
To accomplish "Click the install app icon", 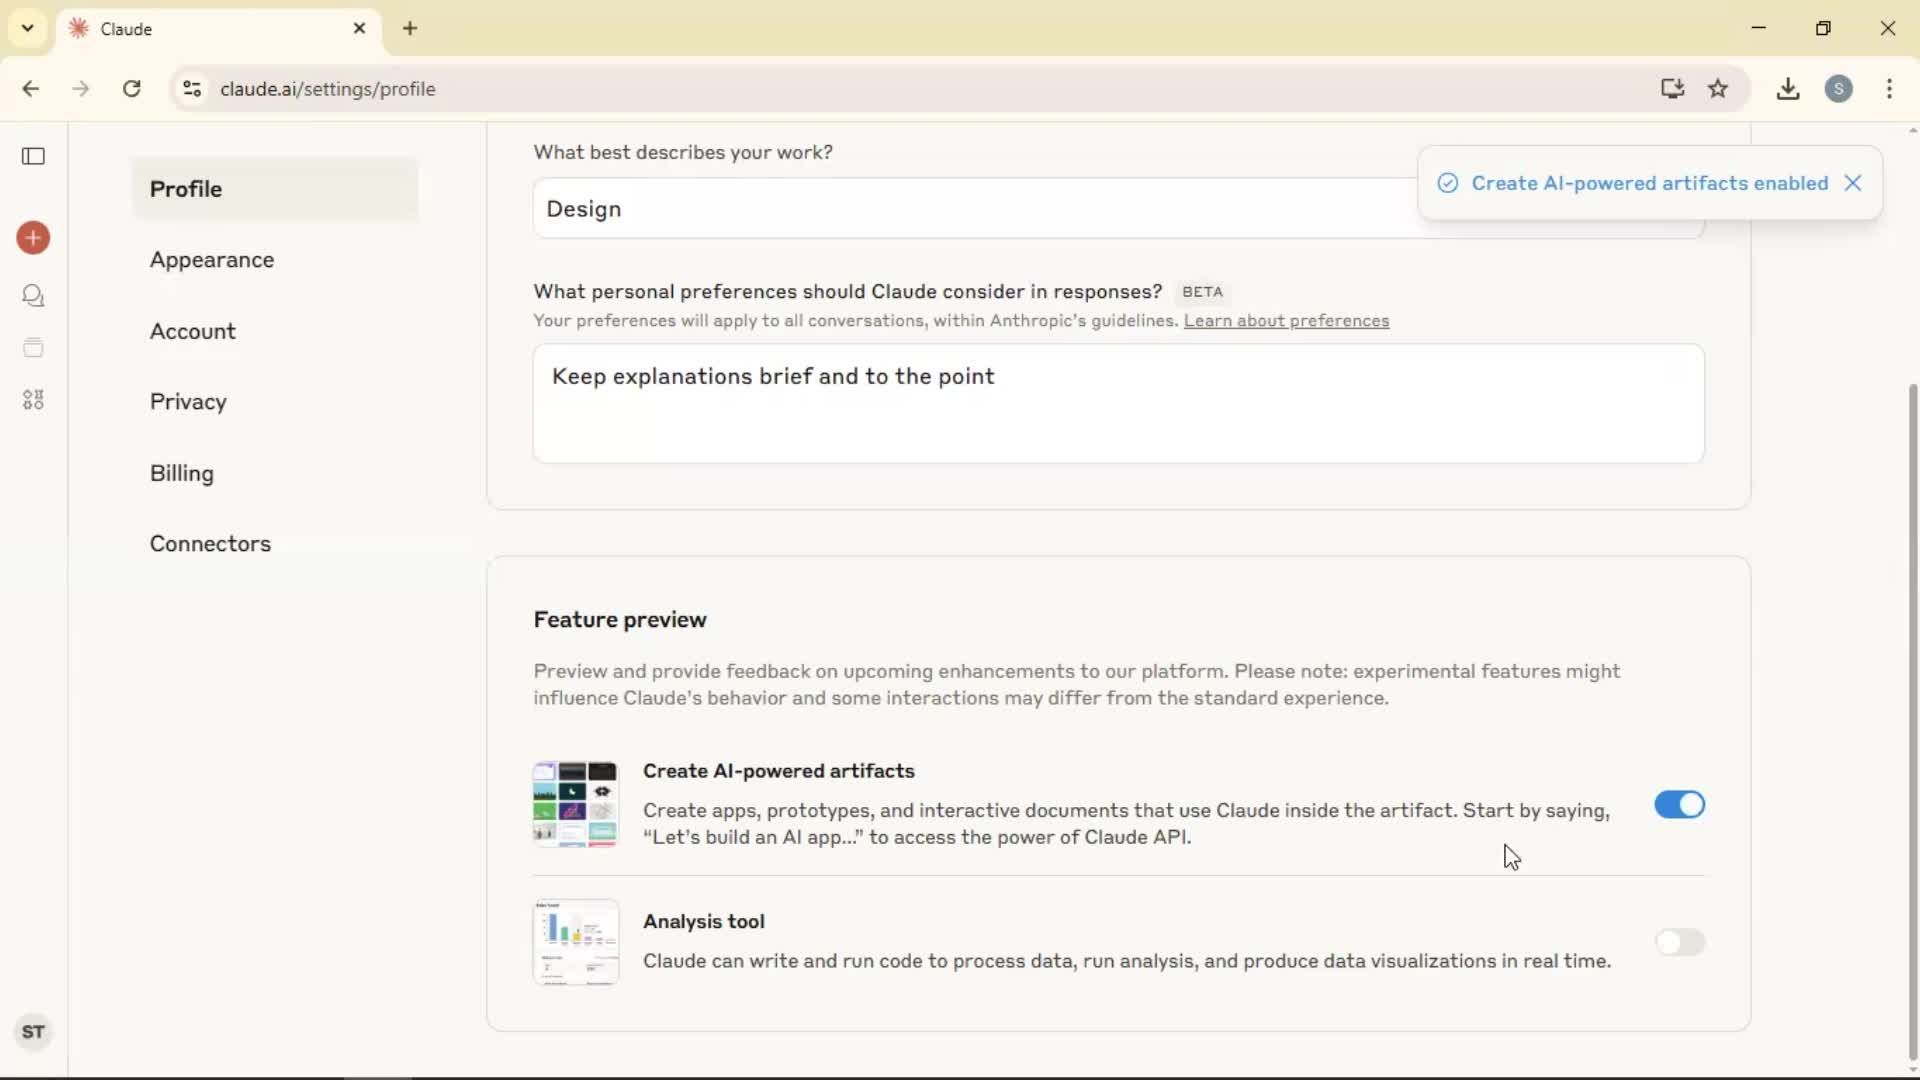I will (1672, 89).
